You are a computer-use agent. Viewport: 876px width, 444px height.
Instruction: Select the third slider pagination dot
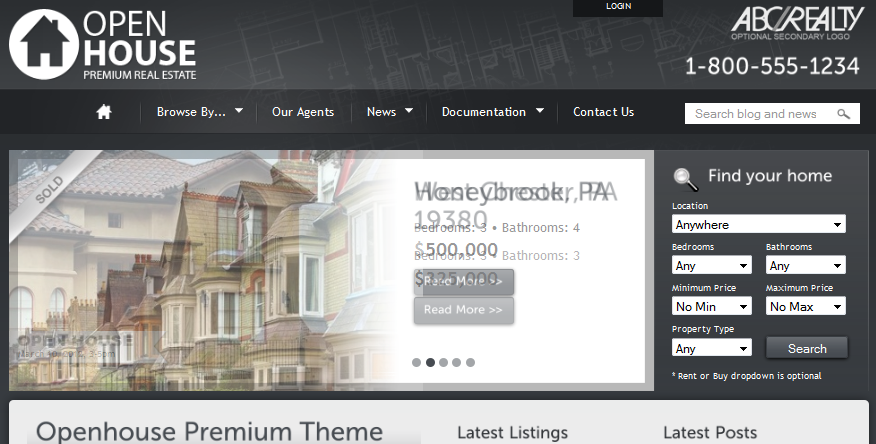[x=444, y=362]
